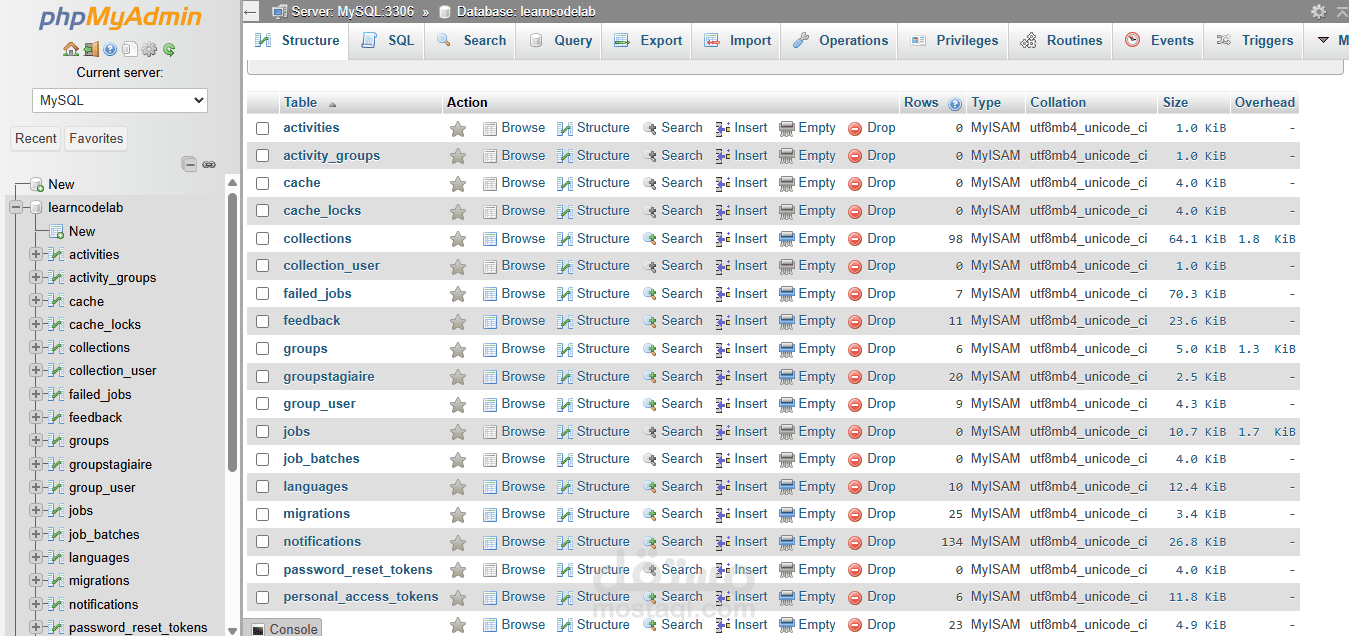Viewport: 1349px width, 636px height.
Task: Add collections table to favorites star
Action: click(458, 239)
